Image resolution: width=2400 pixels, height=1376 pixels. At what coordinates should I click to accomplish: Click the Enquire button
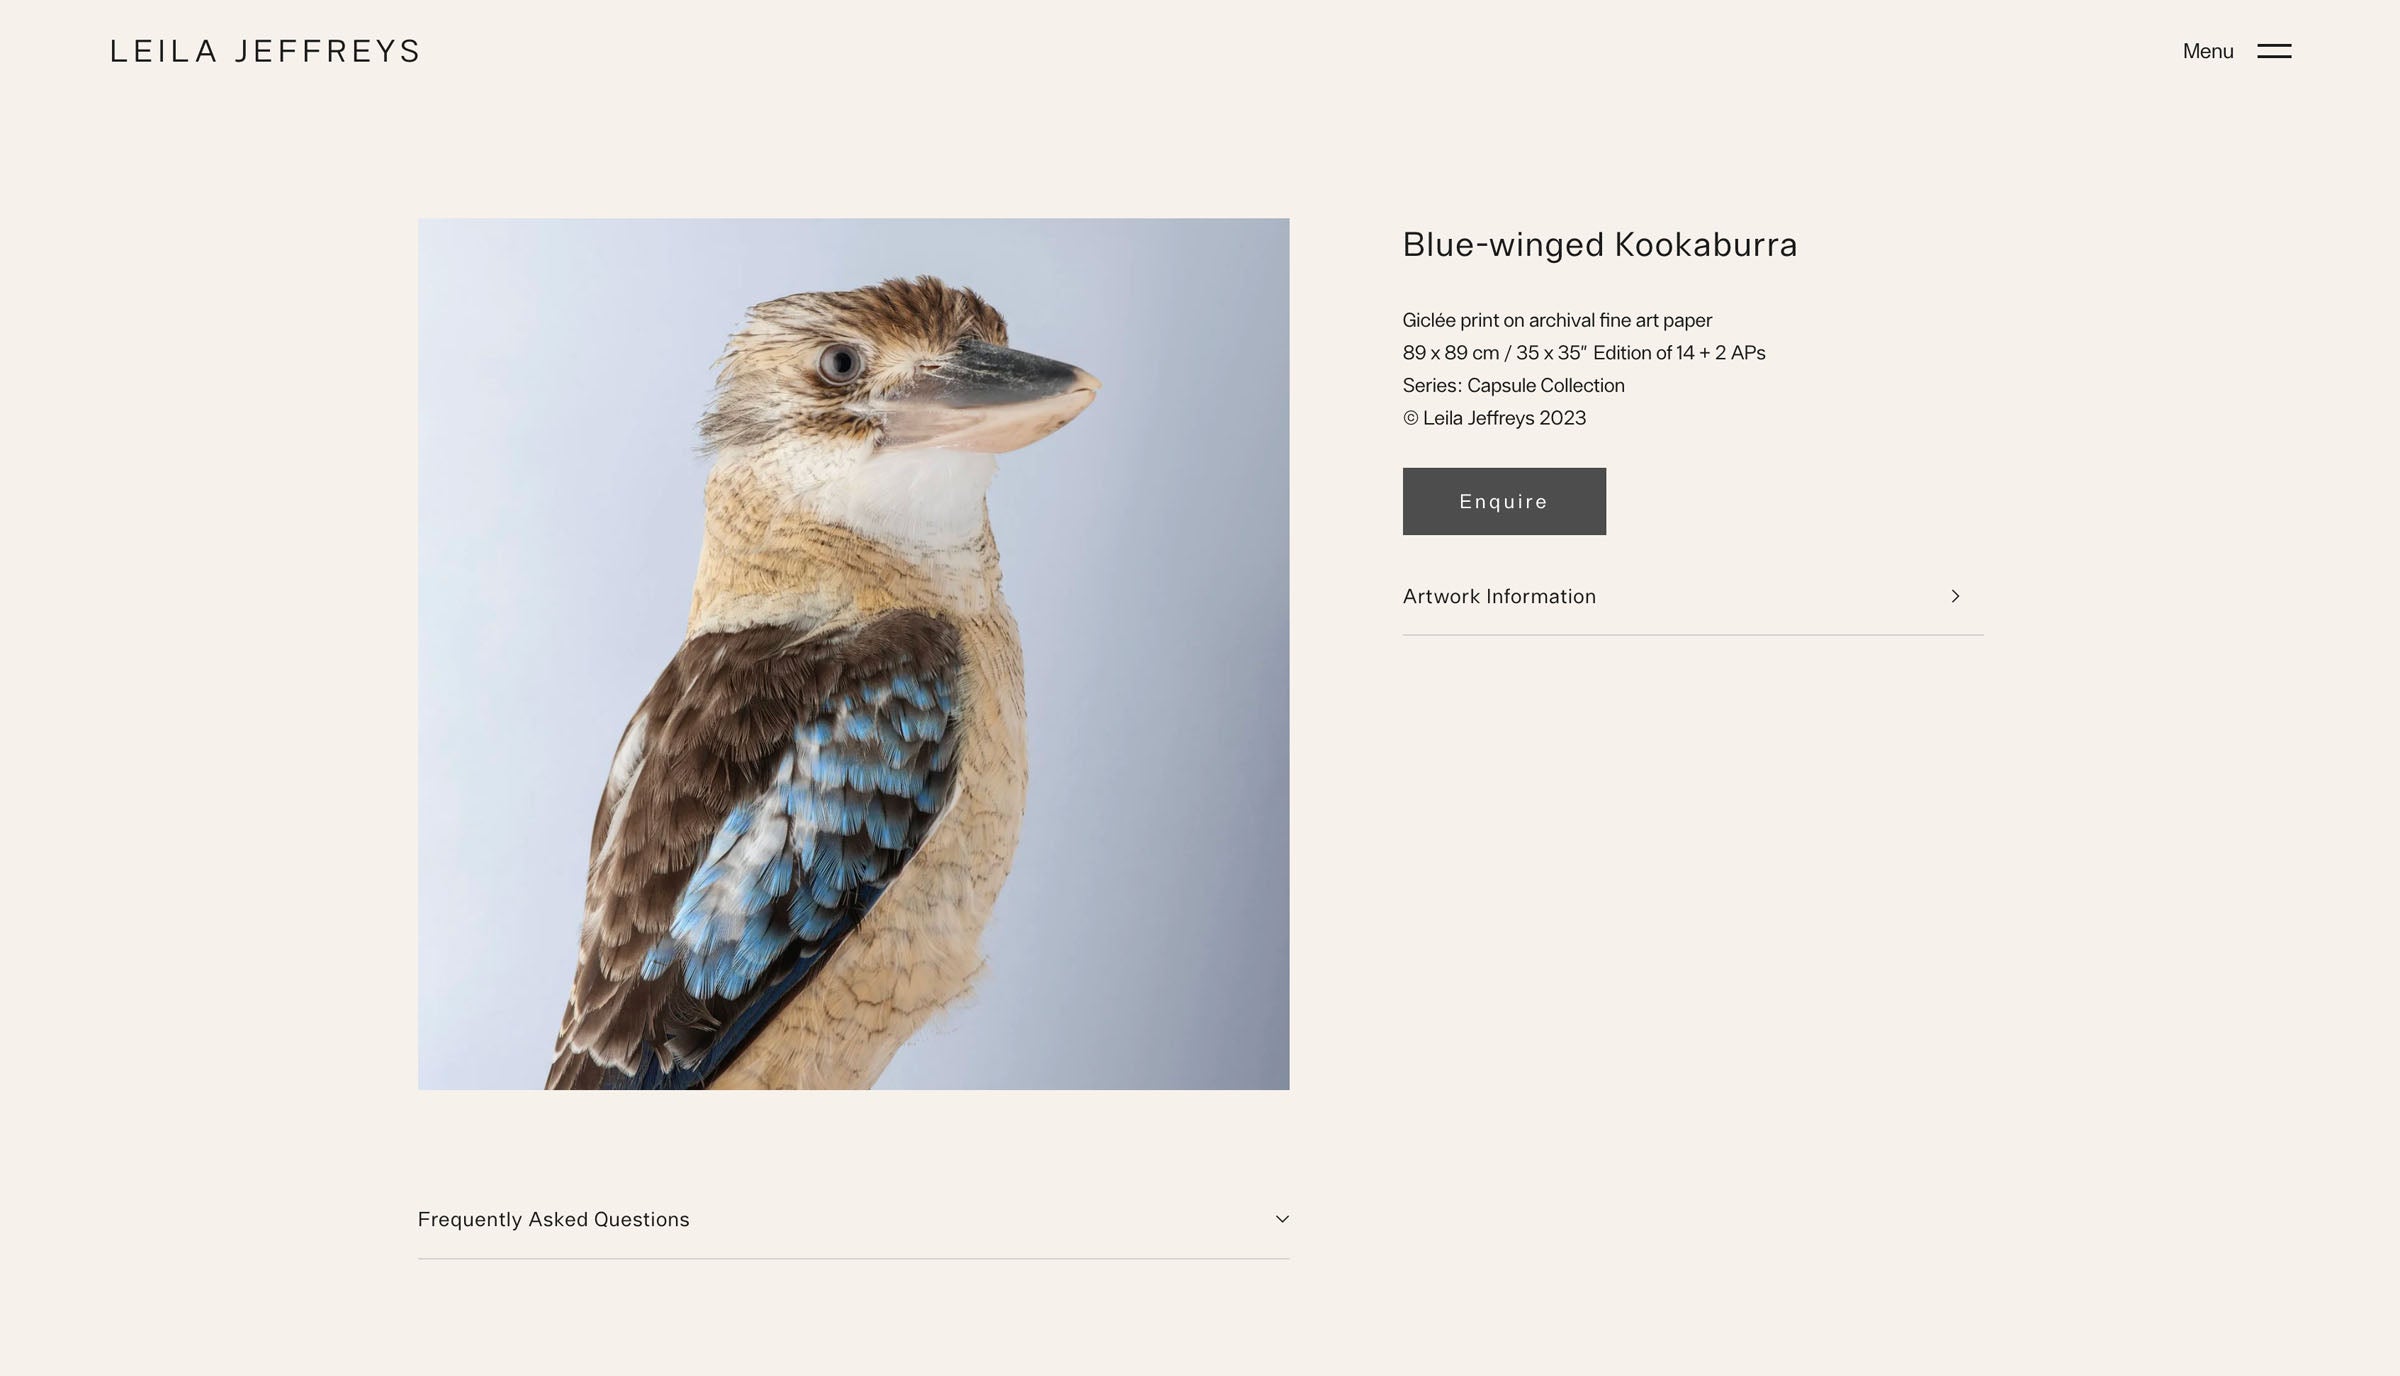click(x=1504, y=501)
